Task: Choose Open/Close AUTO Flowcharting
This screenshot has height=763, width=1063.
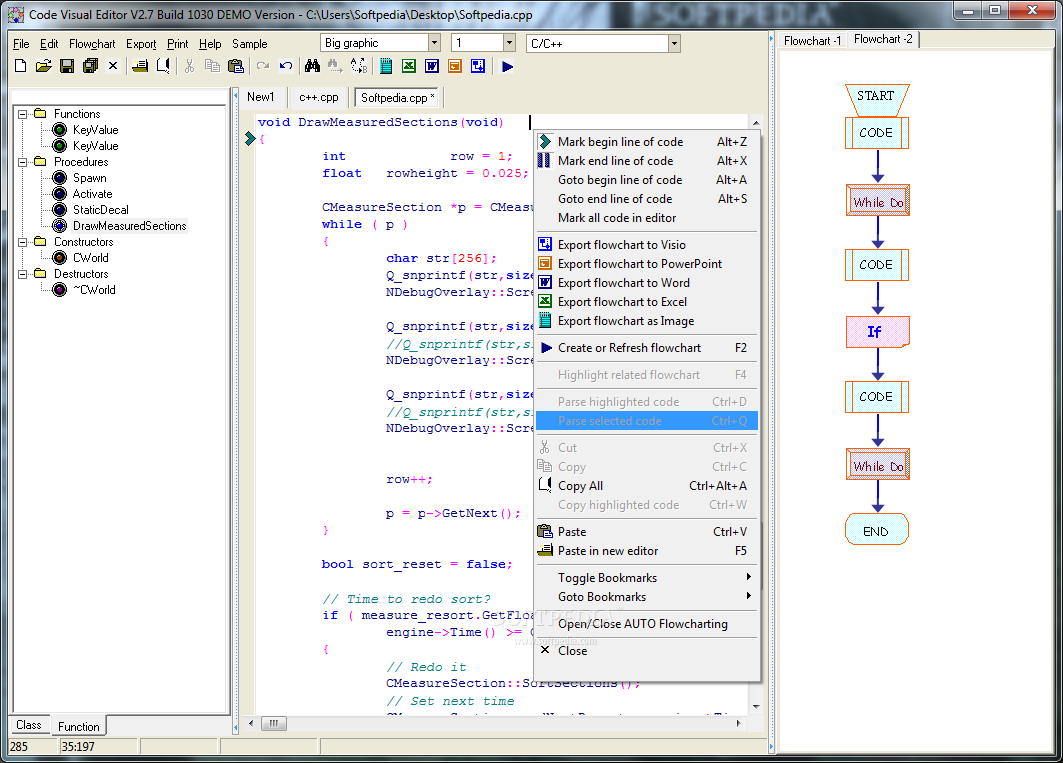Action: coord(647,624)
